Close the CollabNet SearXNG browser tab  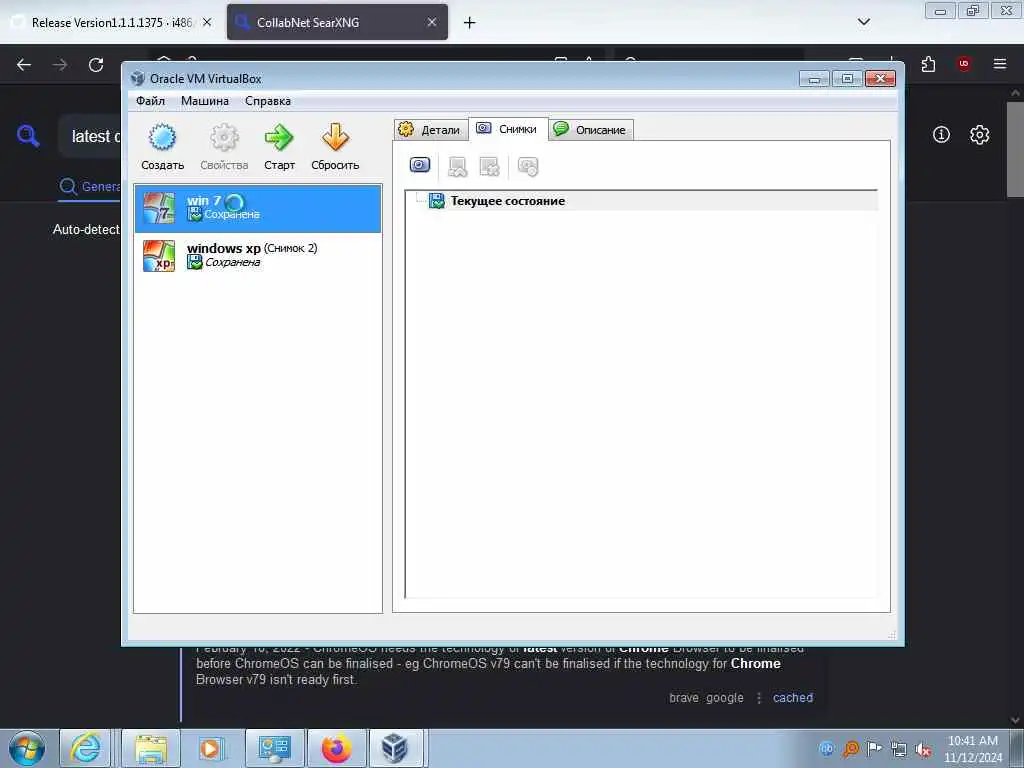pos(432,22)
